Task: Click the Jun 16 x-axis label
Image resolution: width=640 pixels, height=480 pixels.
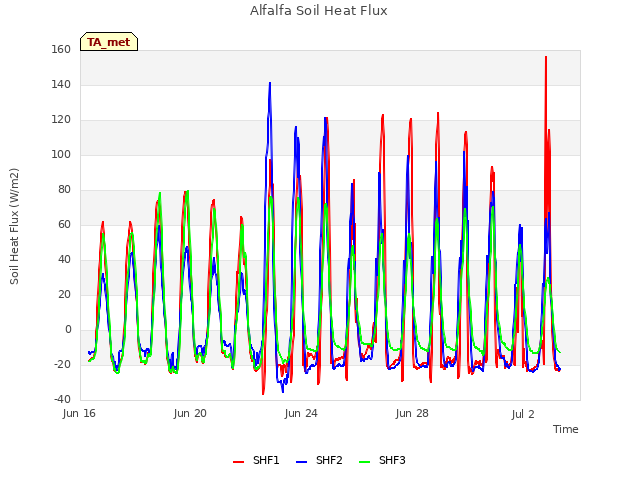Action: pos(79,413)
